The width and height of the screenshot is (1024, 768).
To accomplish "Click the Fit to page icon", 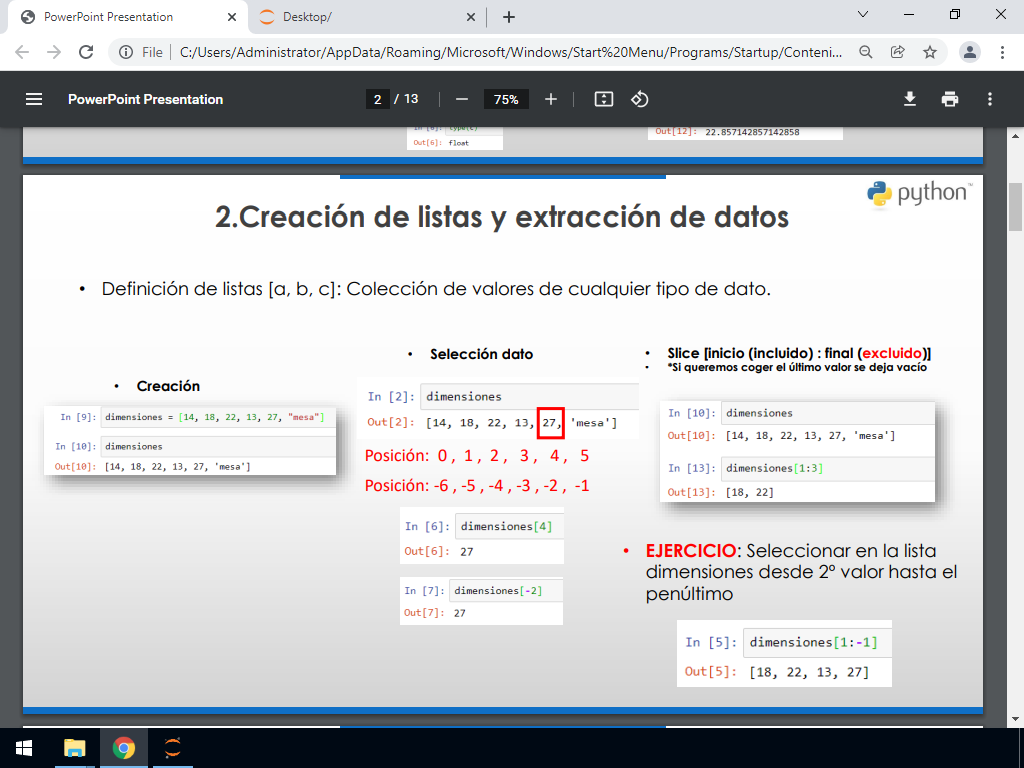I will pos(603,99).
